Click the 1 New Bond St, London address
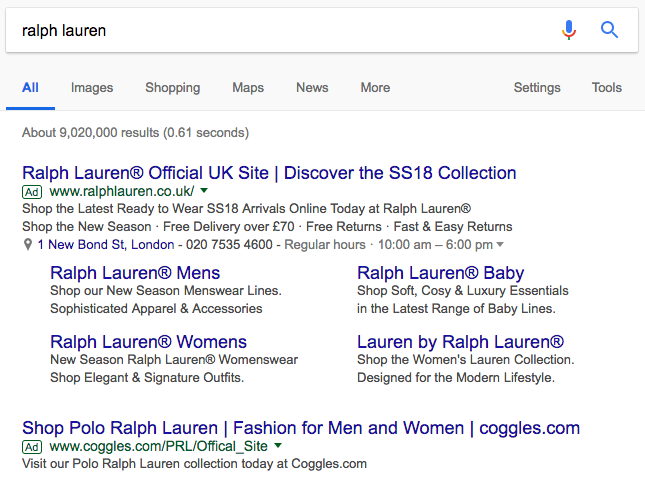 point(106,245)
